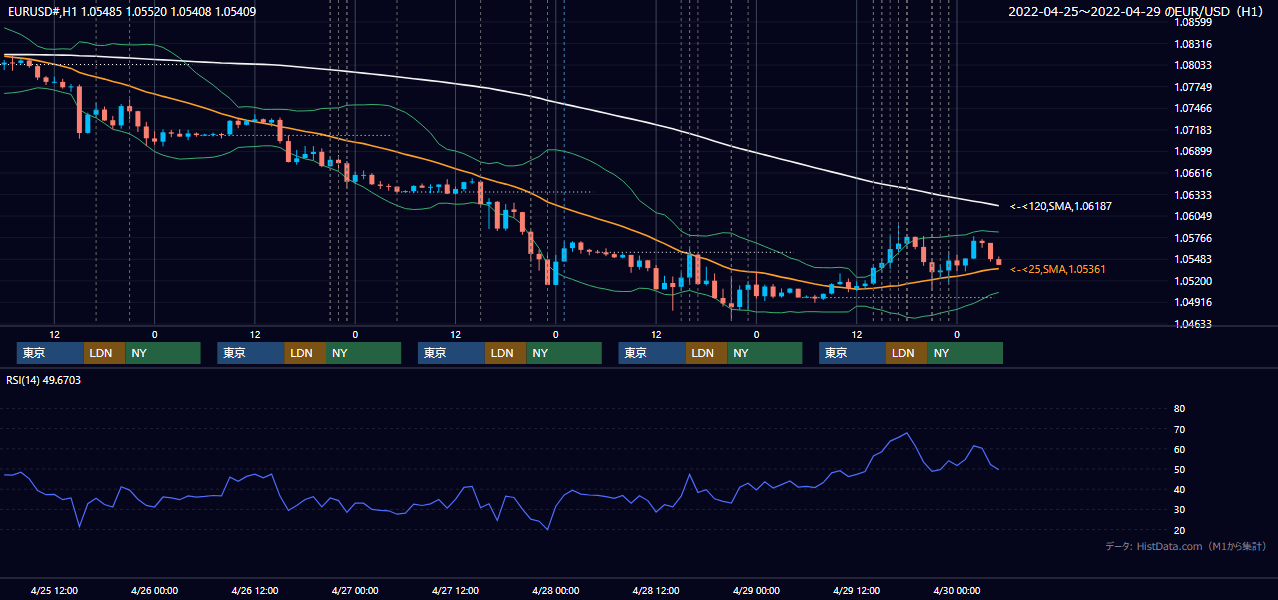Click price axis value 1.07183
This screenshot has height=600, width=1278.
1192,130
